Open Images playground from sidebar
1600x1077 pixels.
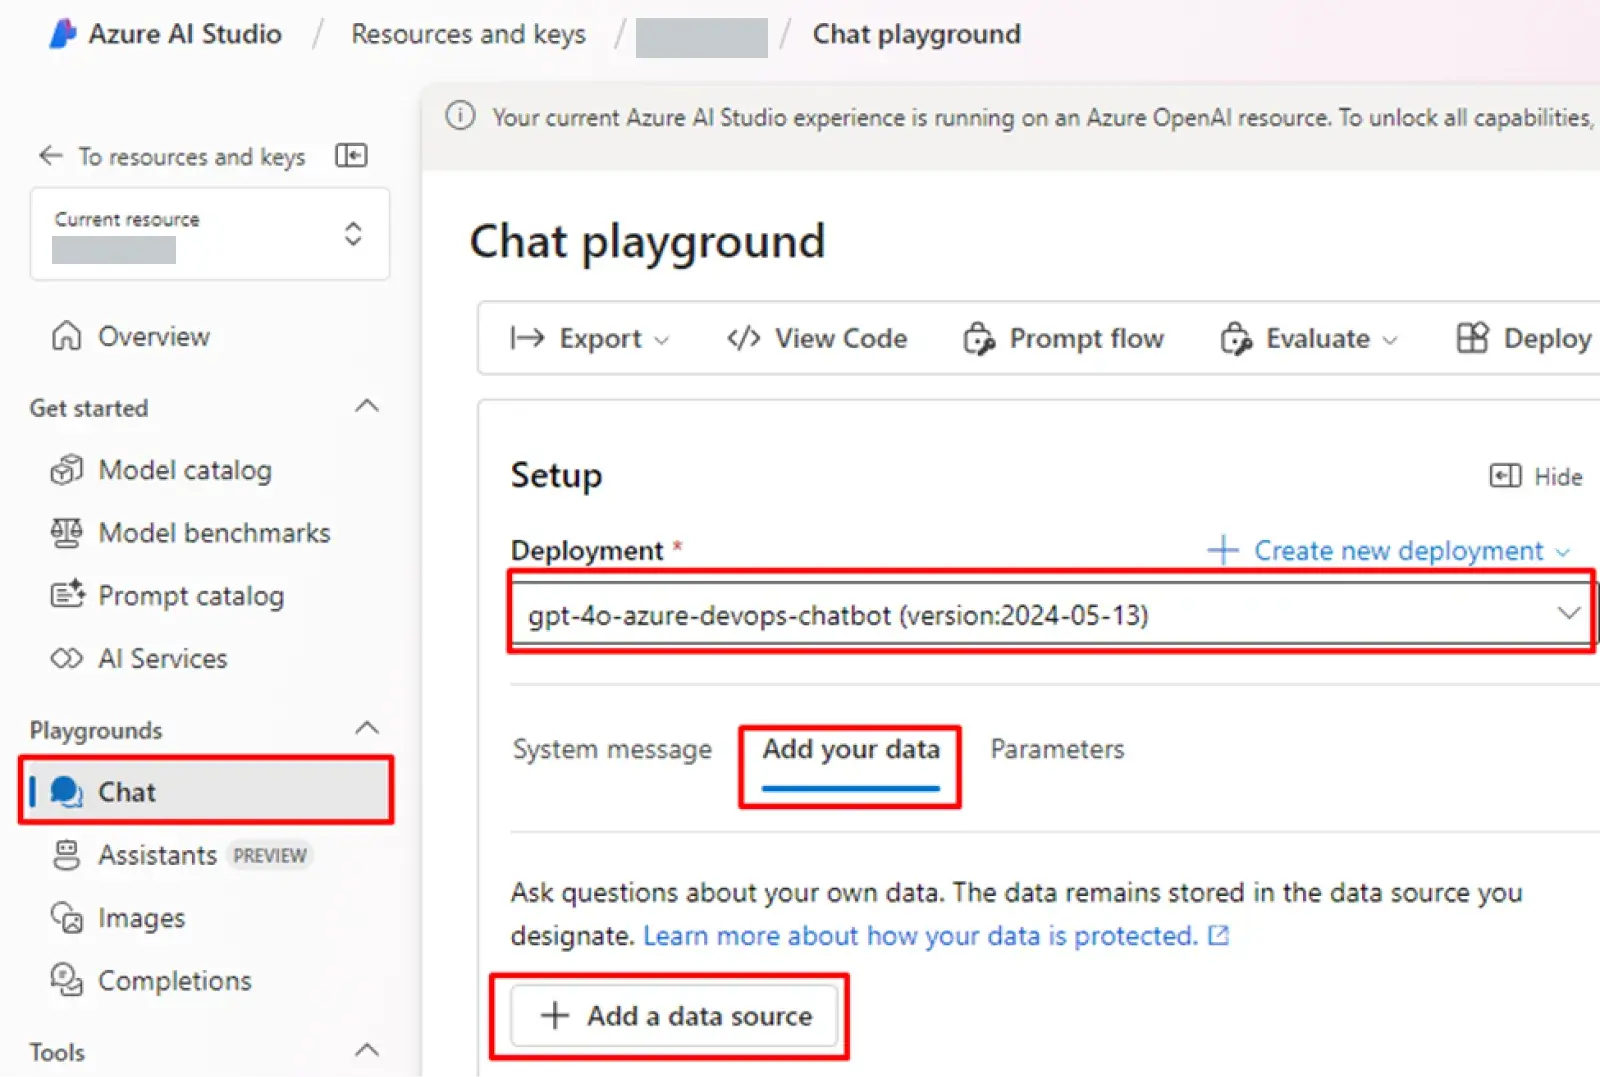[141, 918]
